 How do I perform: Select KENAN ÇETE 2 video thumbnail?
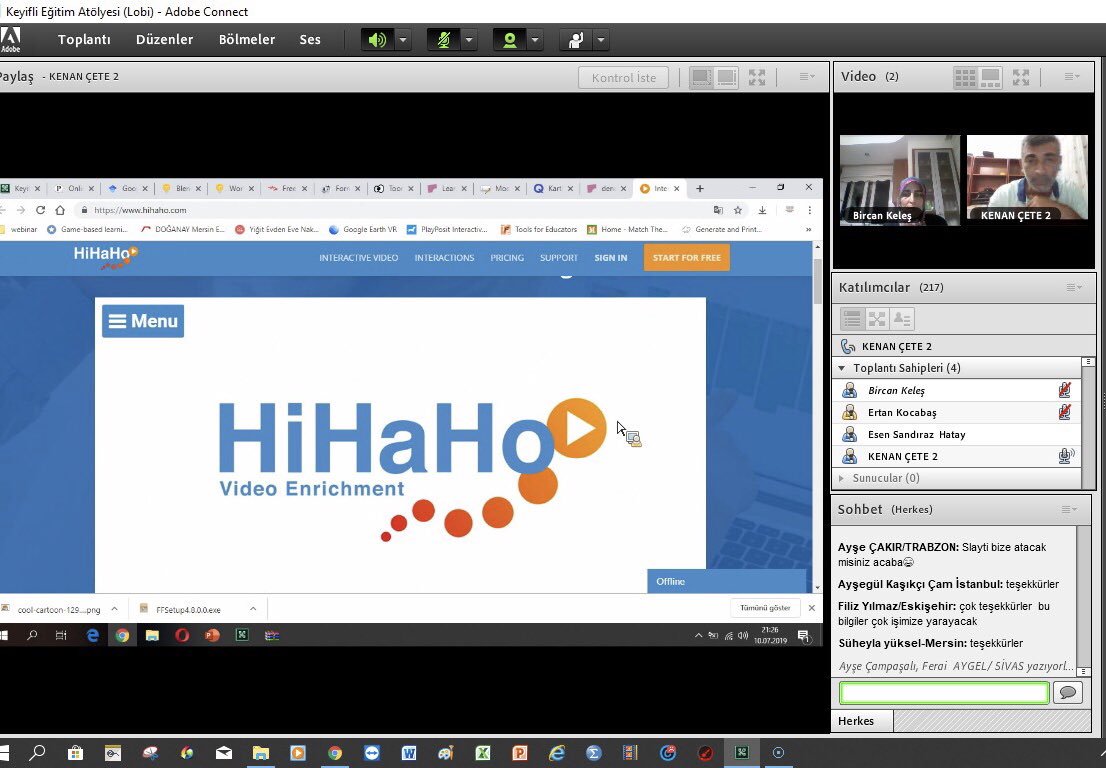1027,178
